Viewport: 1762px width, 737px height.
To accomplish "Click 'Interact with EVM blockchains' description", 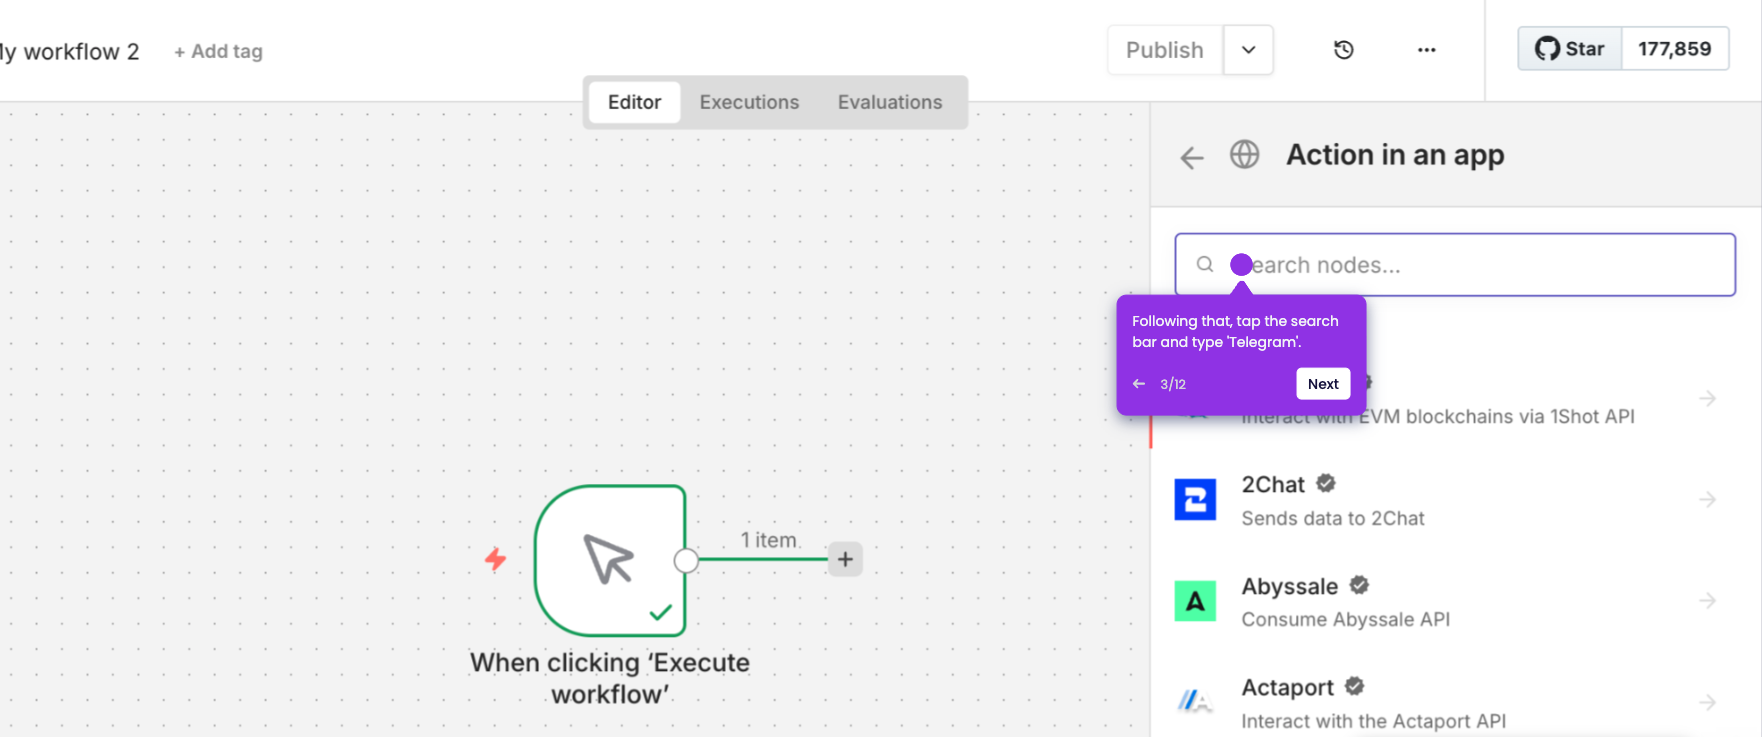I will point(1438,417).
